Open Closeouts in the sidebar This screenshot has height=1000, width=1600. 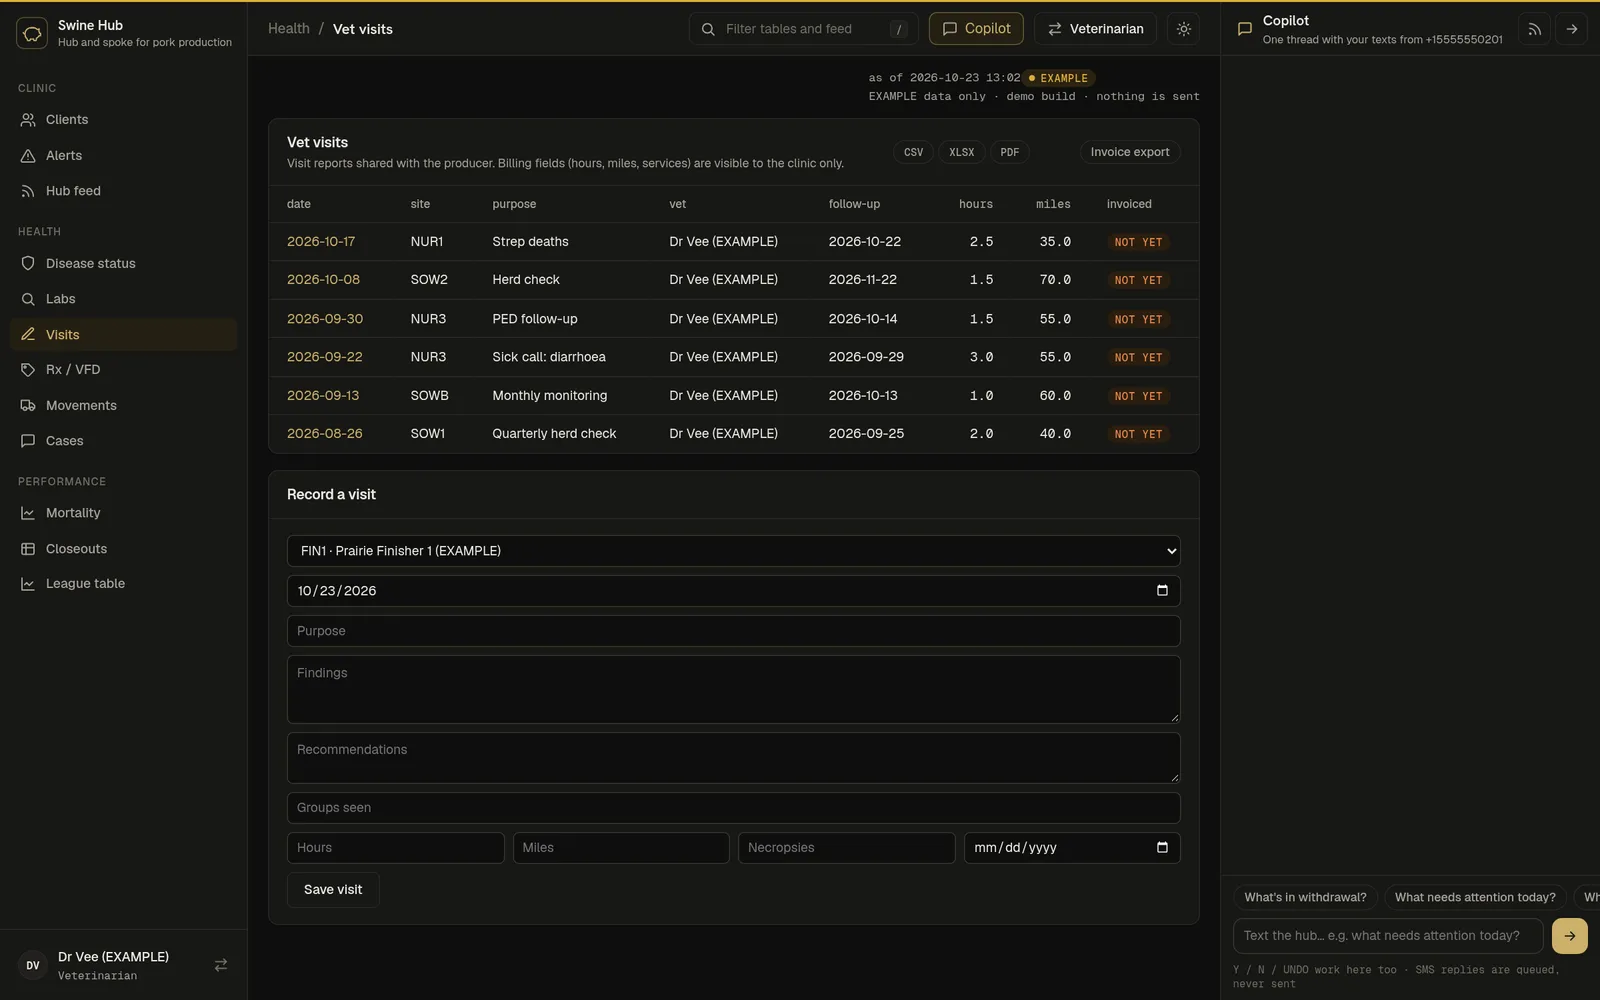point(123,549)
